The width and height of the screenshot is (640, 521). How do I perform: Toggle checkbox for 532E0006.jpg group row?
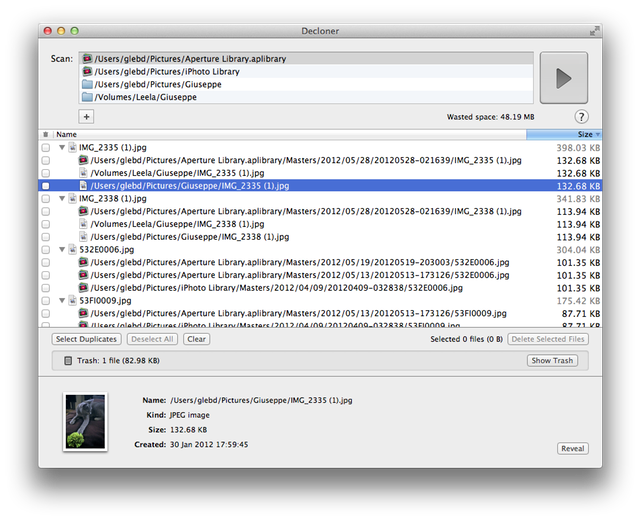click(x=45, y=250)
